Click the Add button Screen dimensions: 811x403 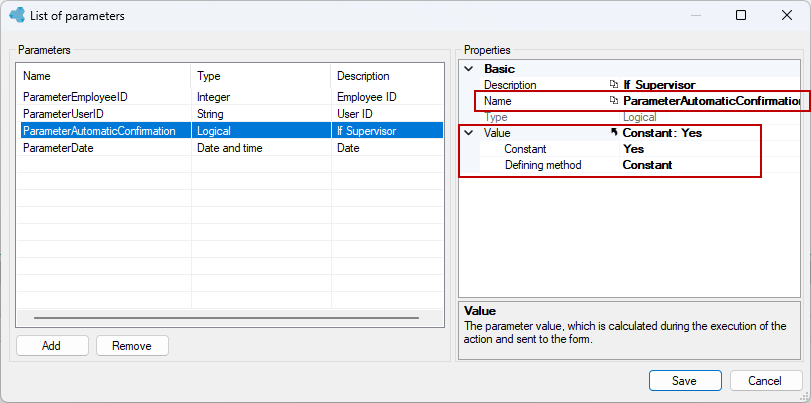click(52, 346)
